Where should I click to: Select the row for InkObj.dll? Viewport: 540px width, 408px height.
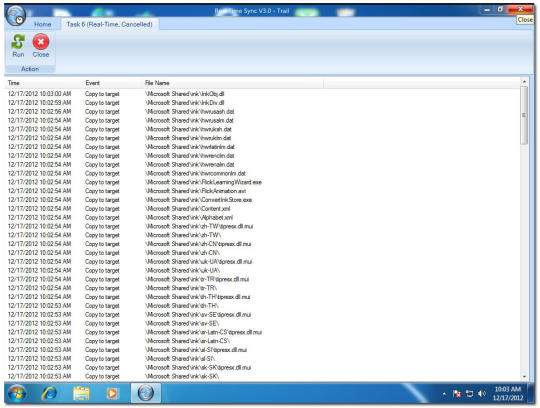coord(263,94)
